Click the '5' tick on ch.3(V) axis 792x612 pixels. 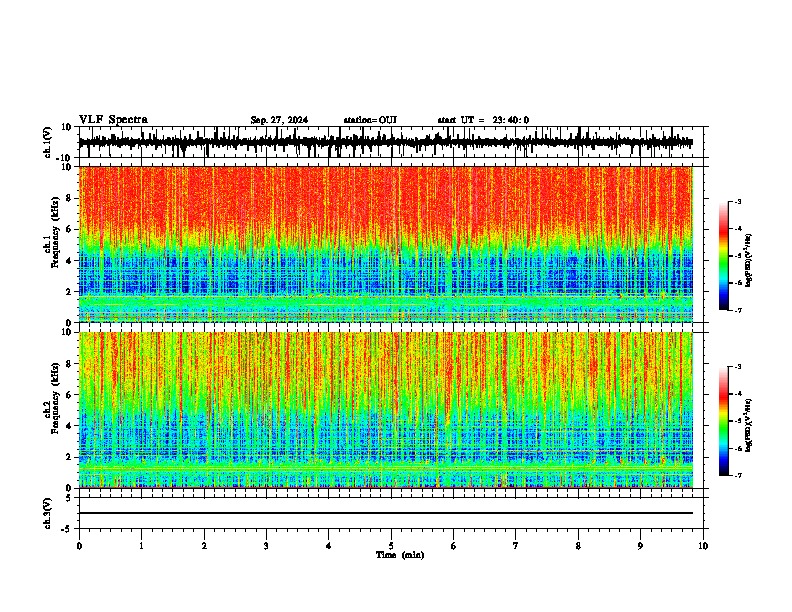pos(69,498)
